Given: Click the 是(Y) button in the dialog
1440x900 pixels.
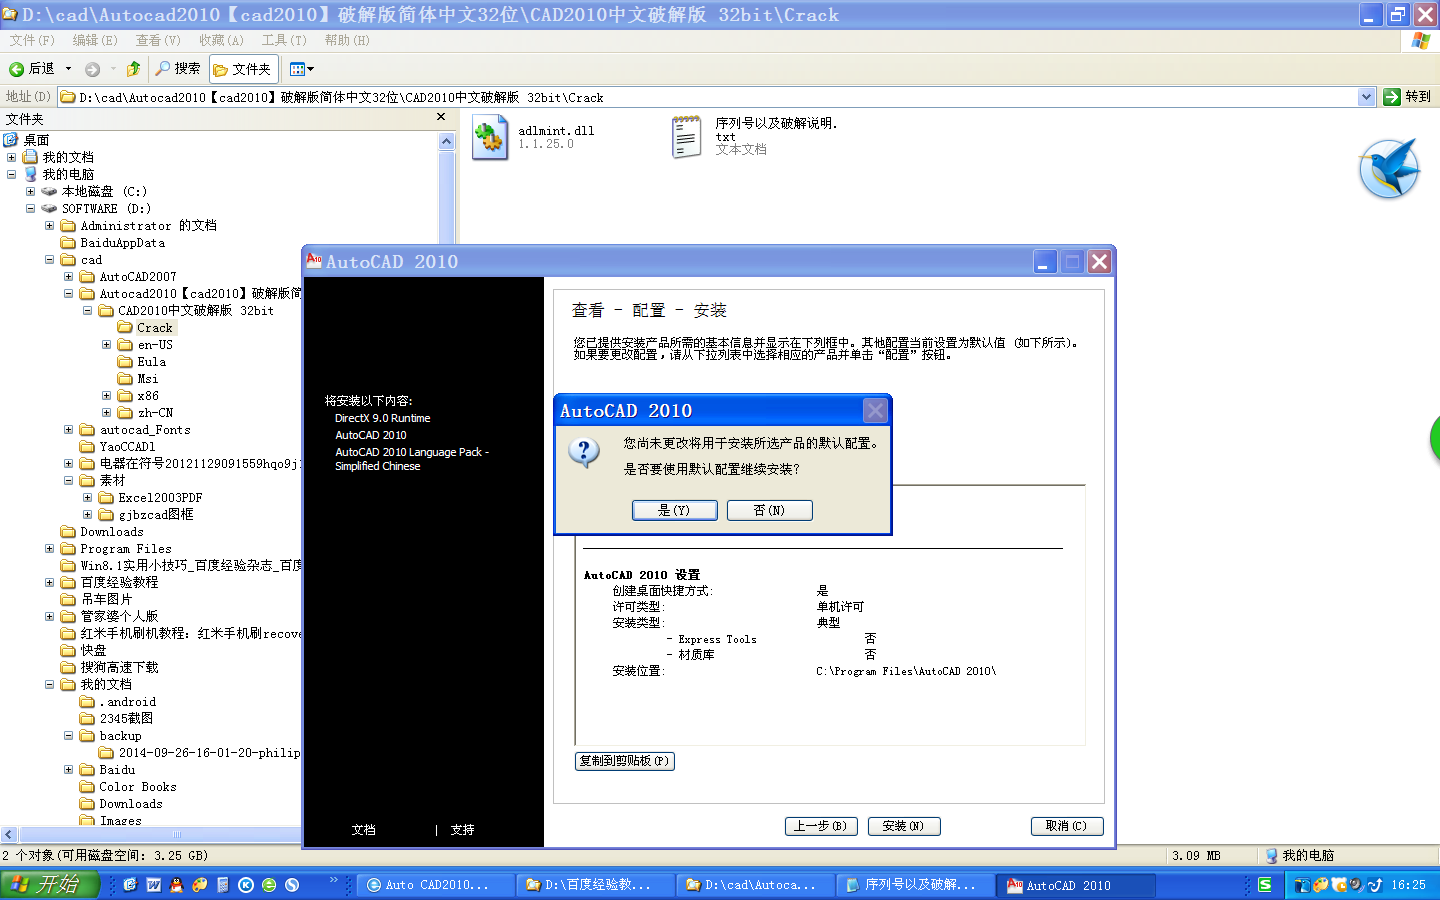Looking at the screenshot, I should (x=674, y=510).
